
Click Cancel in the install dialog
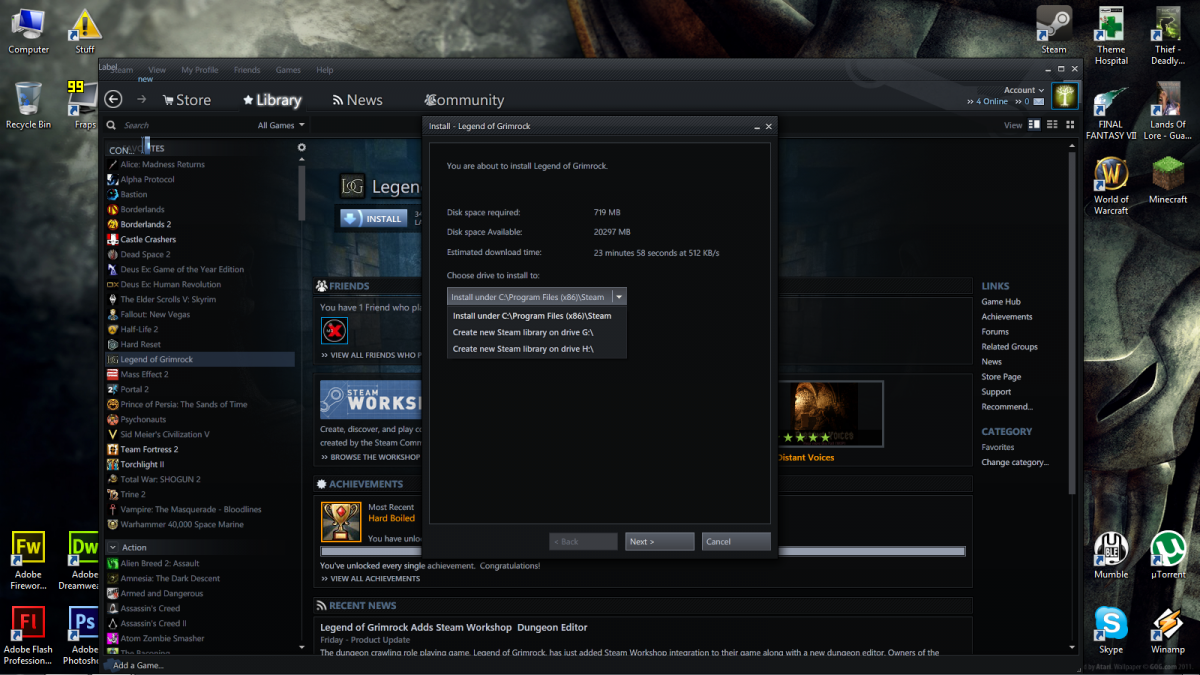coord(736,541)
